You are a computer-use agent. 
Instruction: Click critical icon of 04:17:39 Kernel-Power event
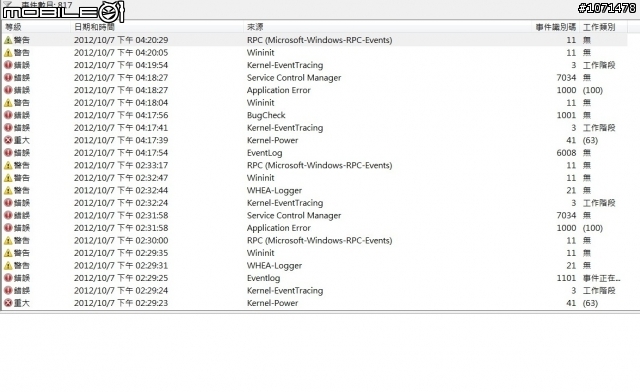point(8,140)
